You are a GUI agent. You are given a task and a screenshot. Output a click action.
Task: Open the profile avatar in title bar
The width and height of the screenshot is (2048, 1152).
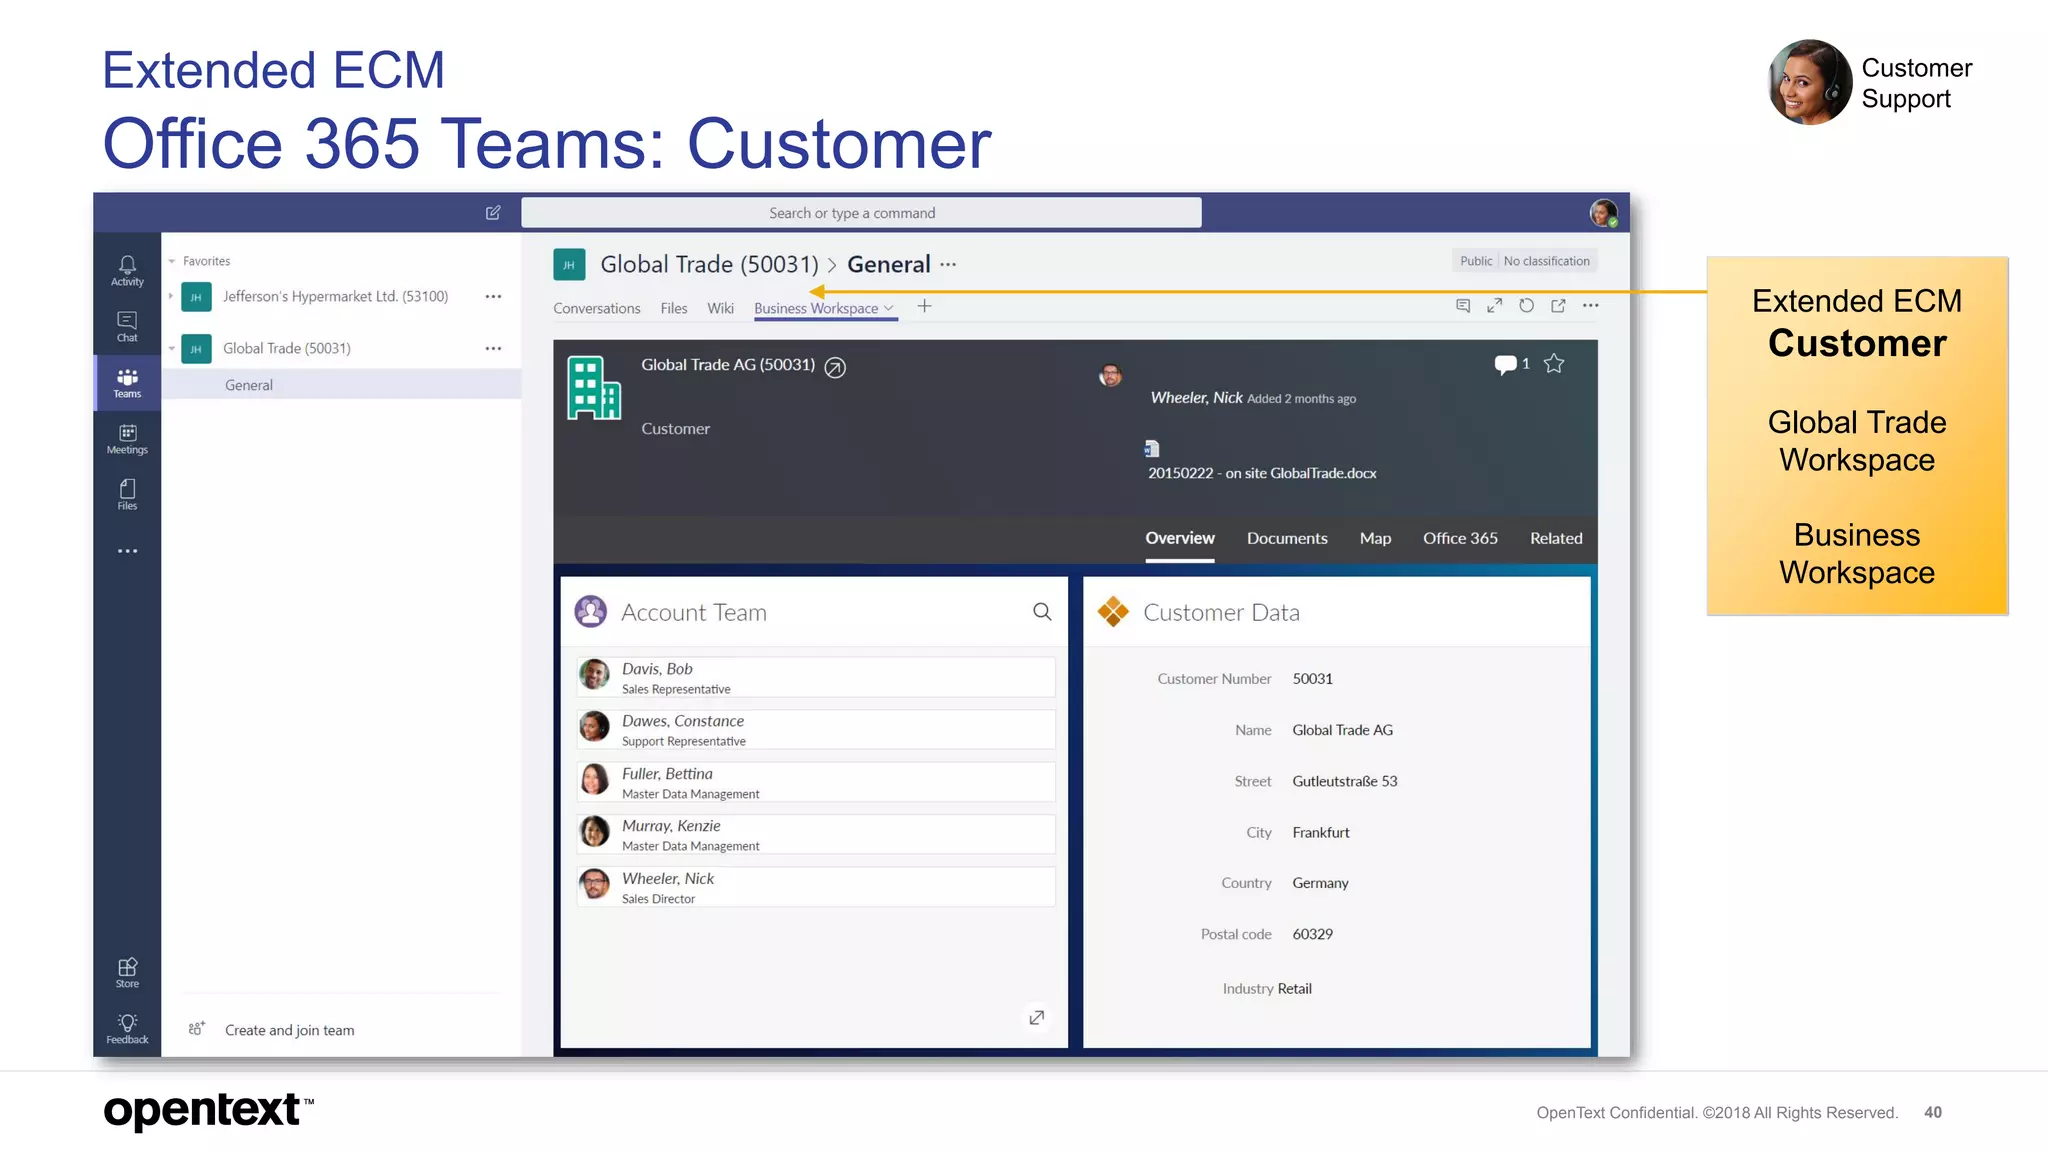pos(1603,213)
